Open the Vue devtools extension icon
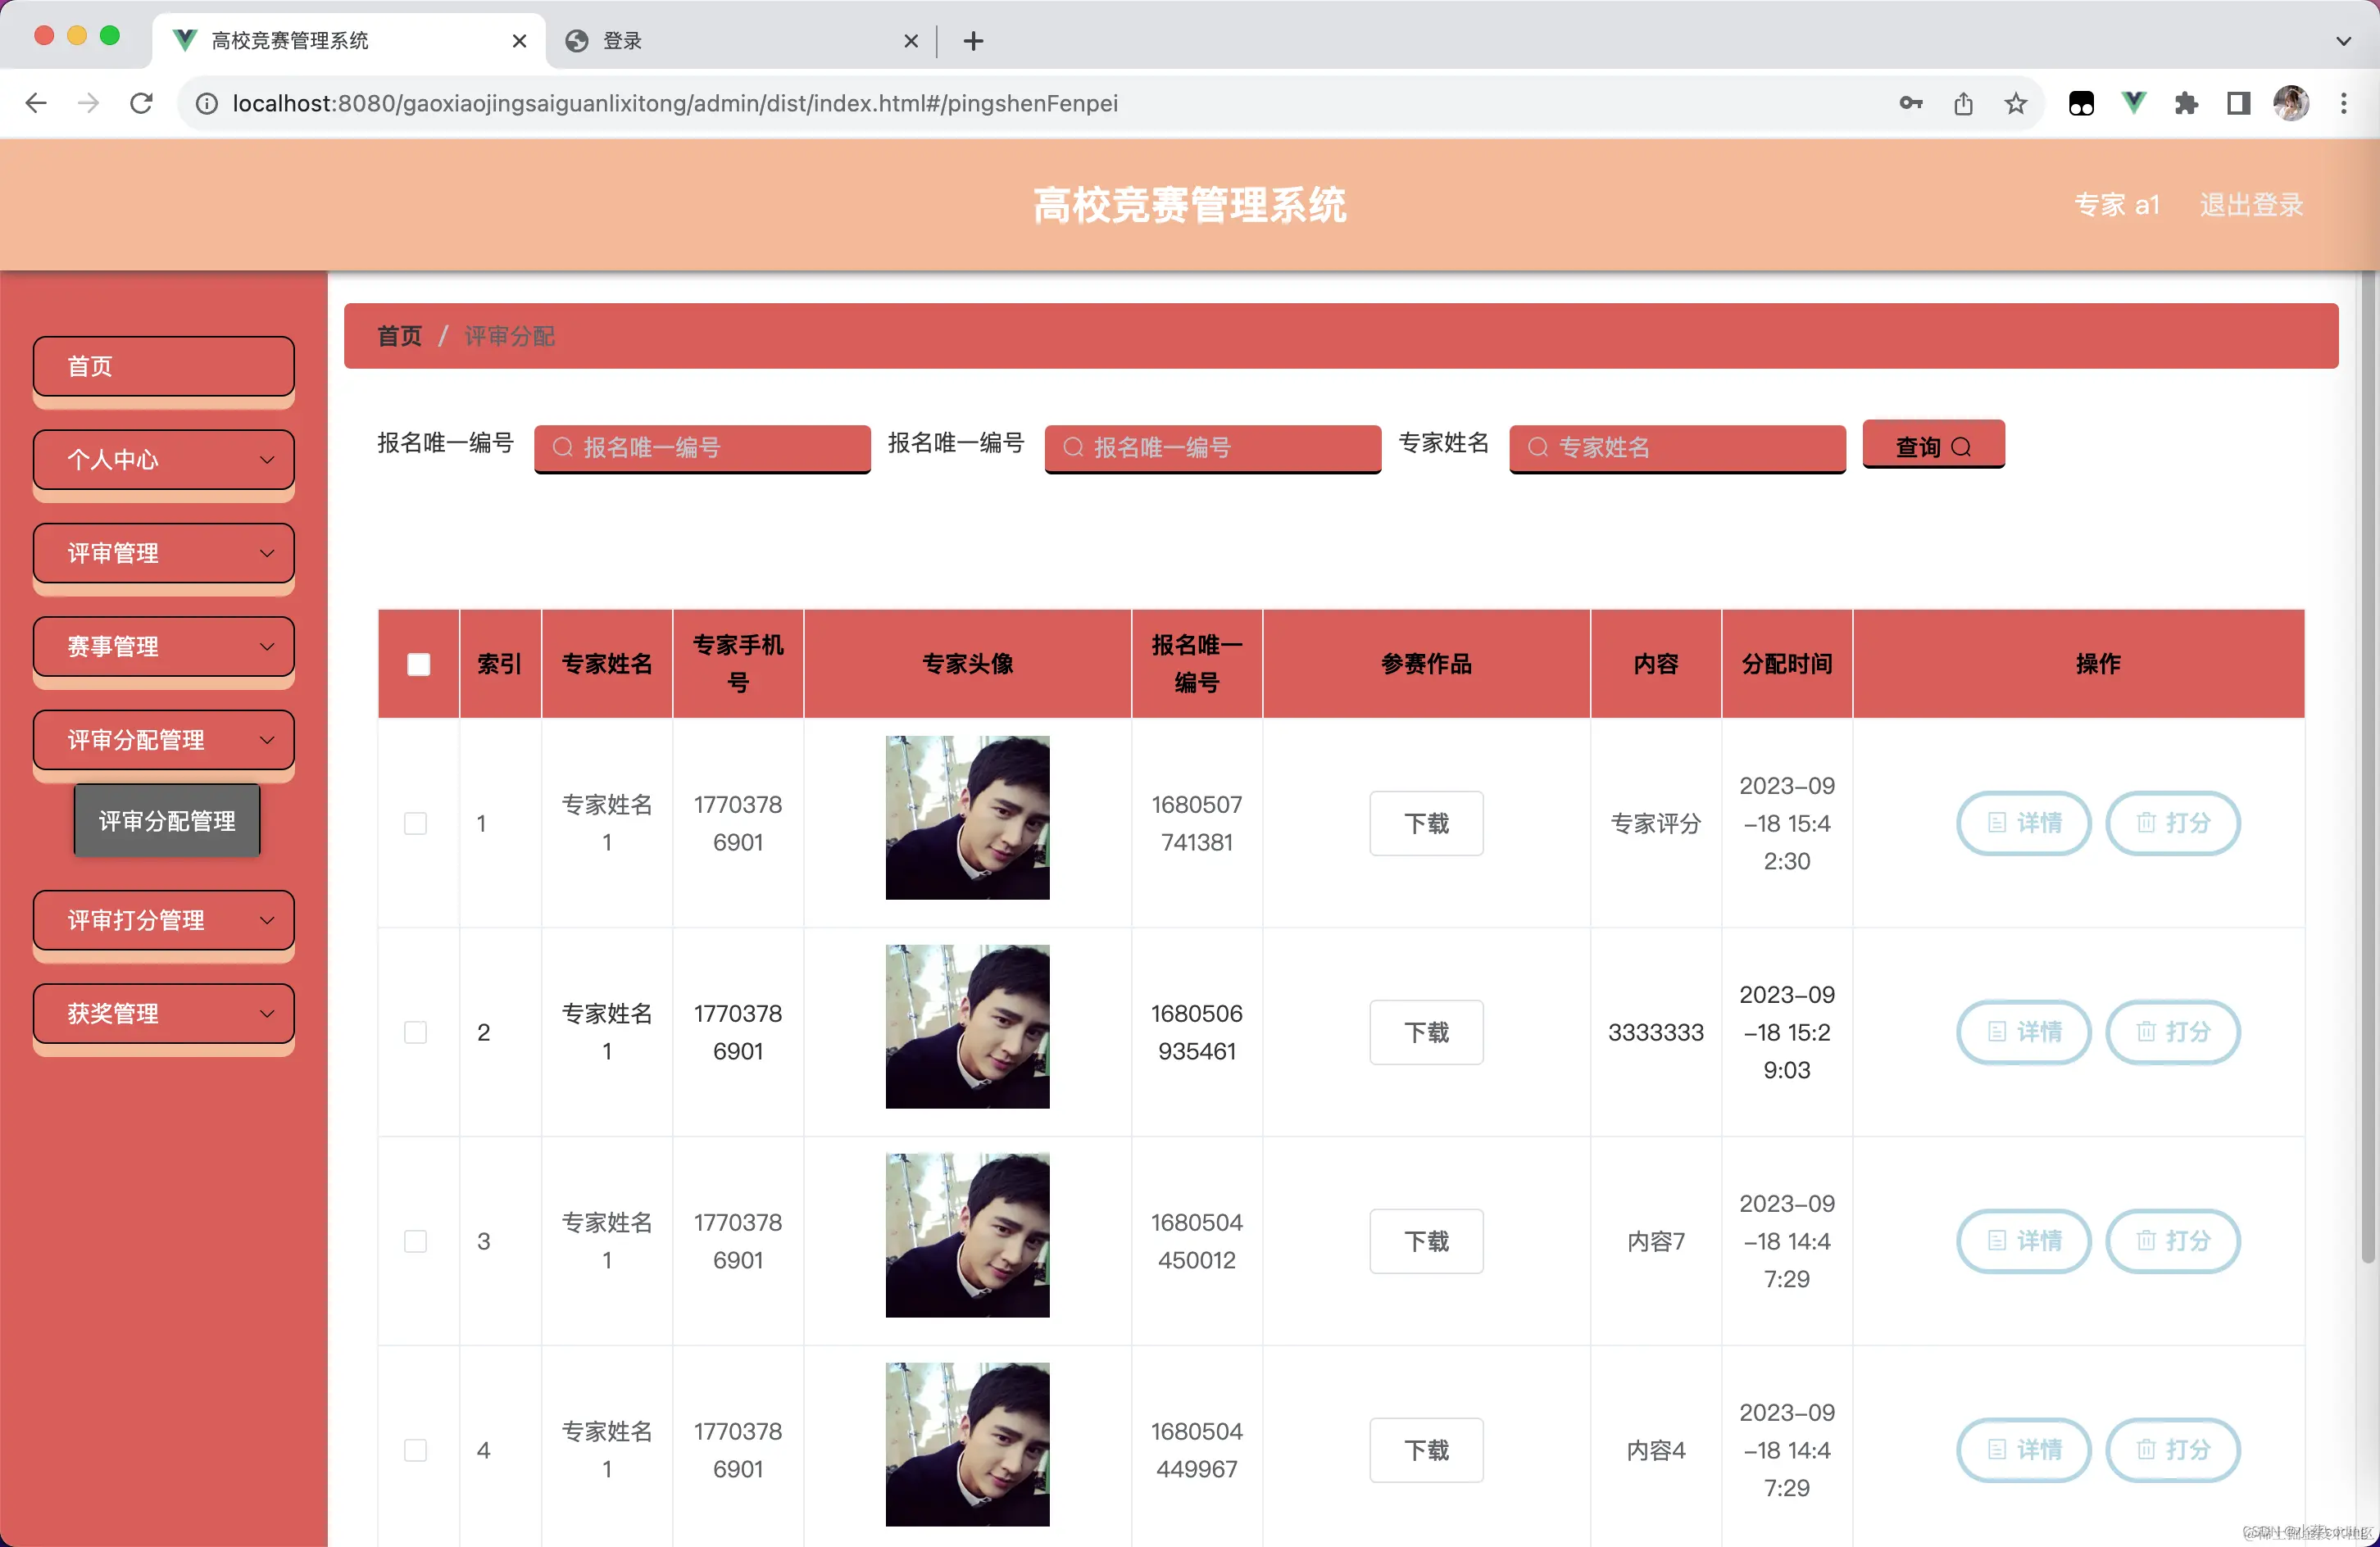Image resolution: width=2380 pixels, height=1547 pixels. [2133, 103]
